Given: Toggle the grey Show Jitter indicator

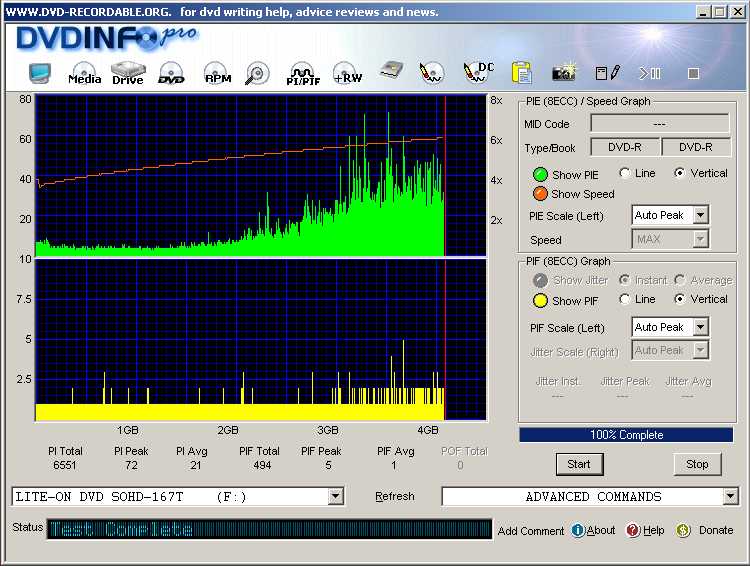Looking at the screenshot, I should [x=540, y=280].
